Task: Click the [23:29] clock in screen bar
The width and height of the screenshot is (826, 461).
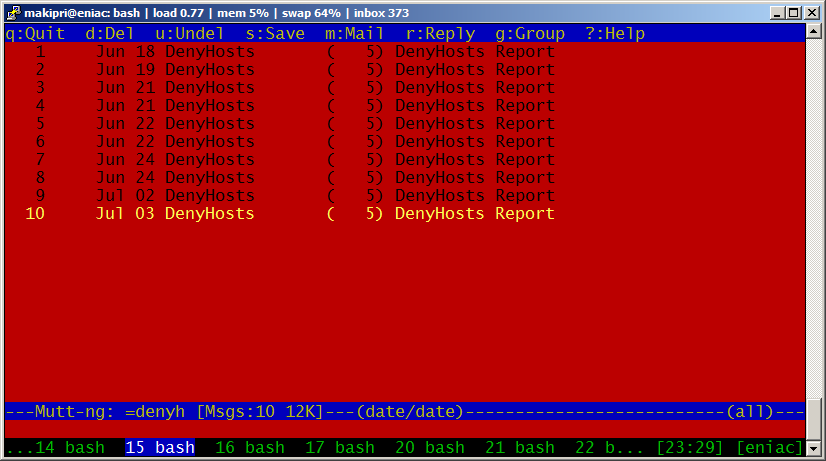Action: tap(690, 447)
